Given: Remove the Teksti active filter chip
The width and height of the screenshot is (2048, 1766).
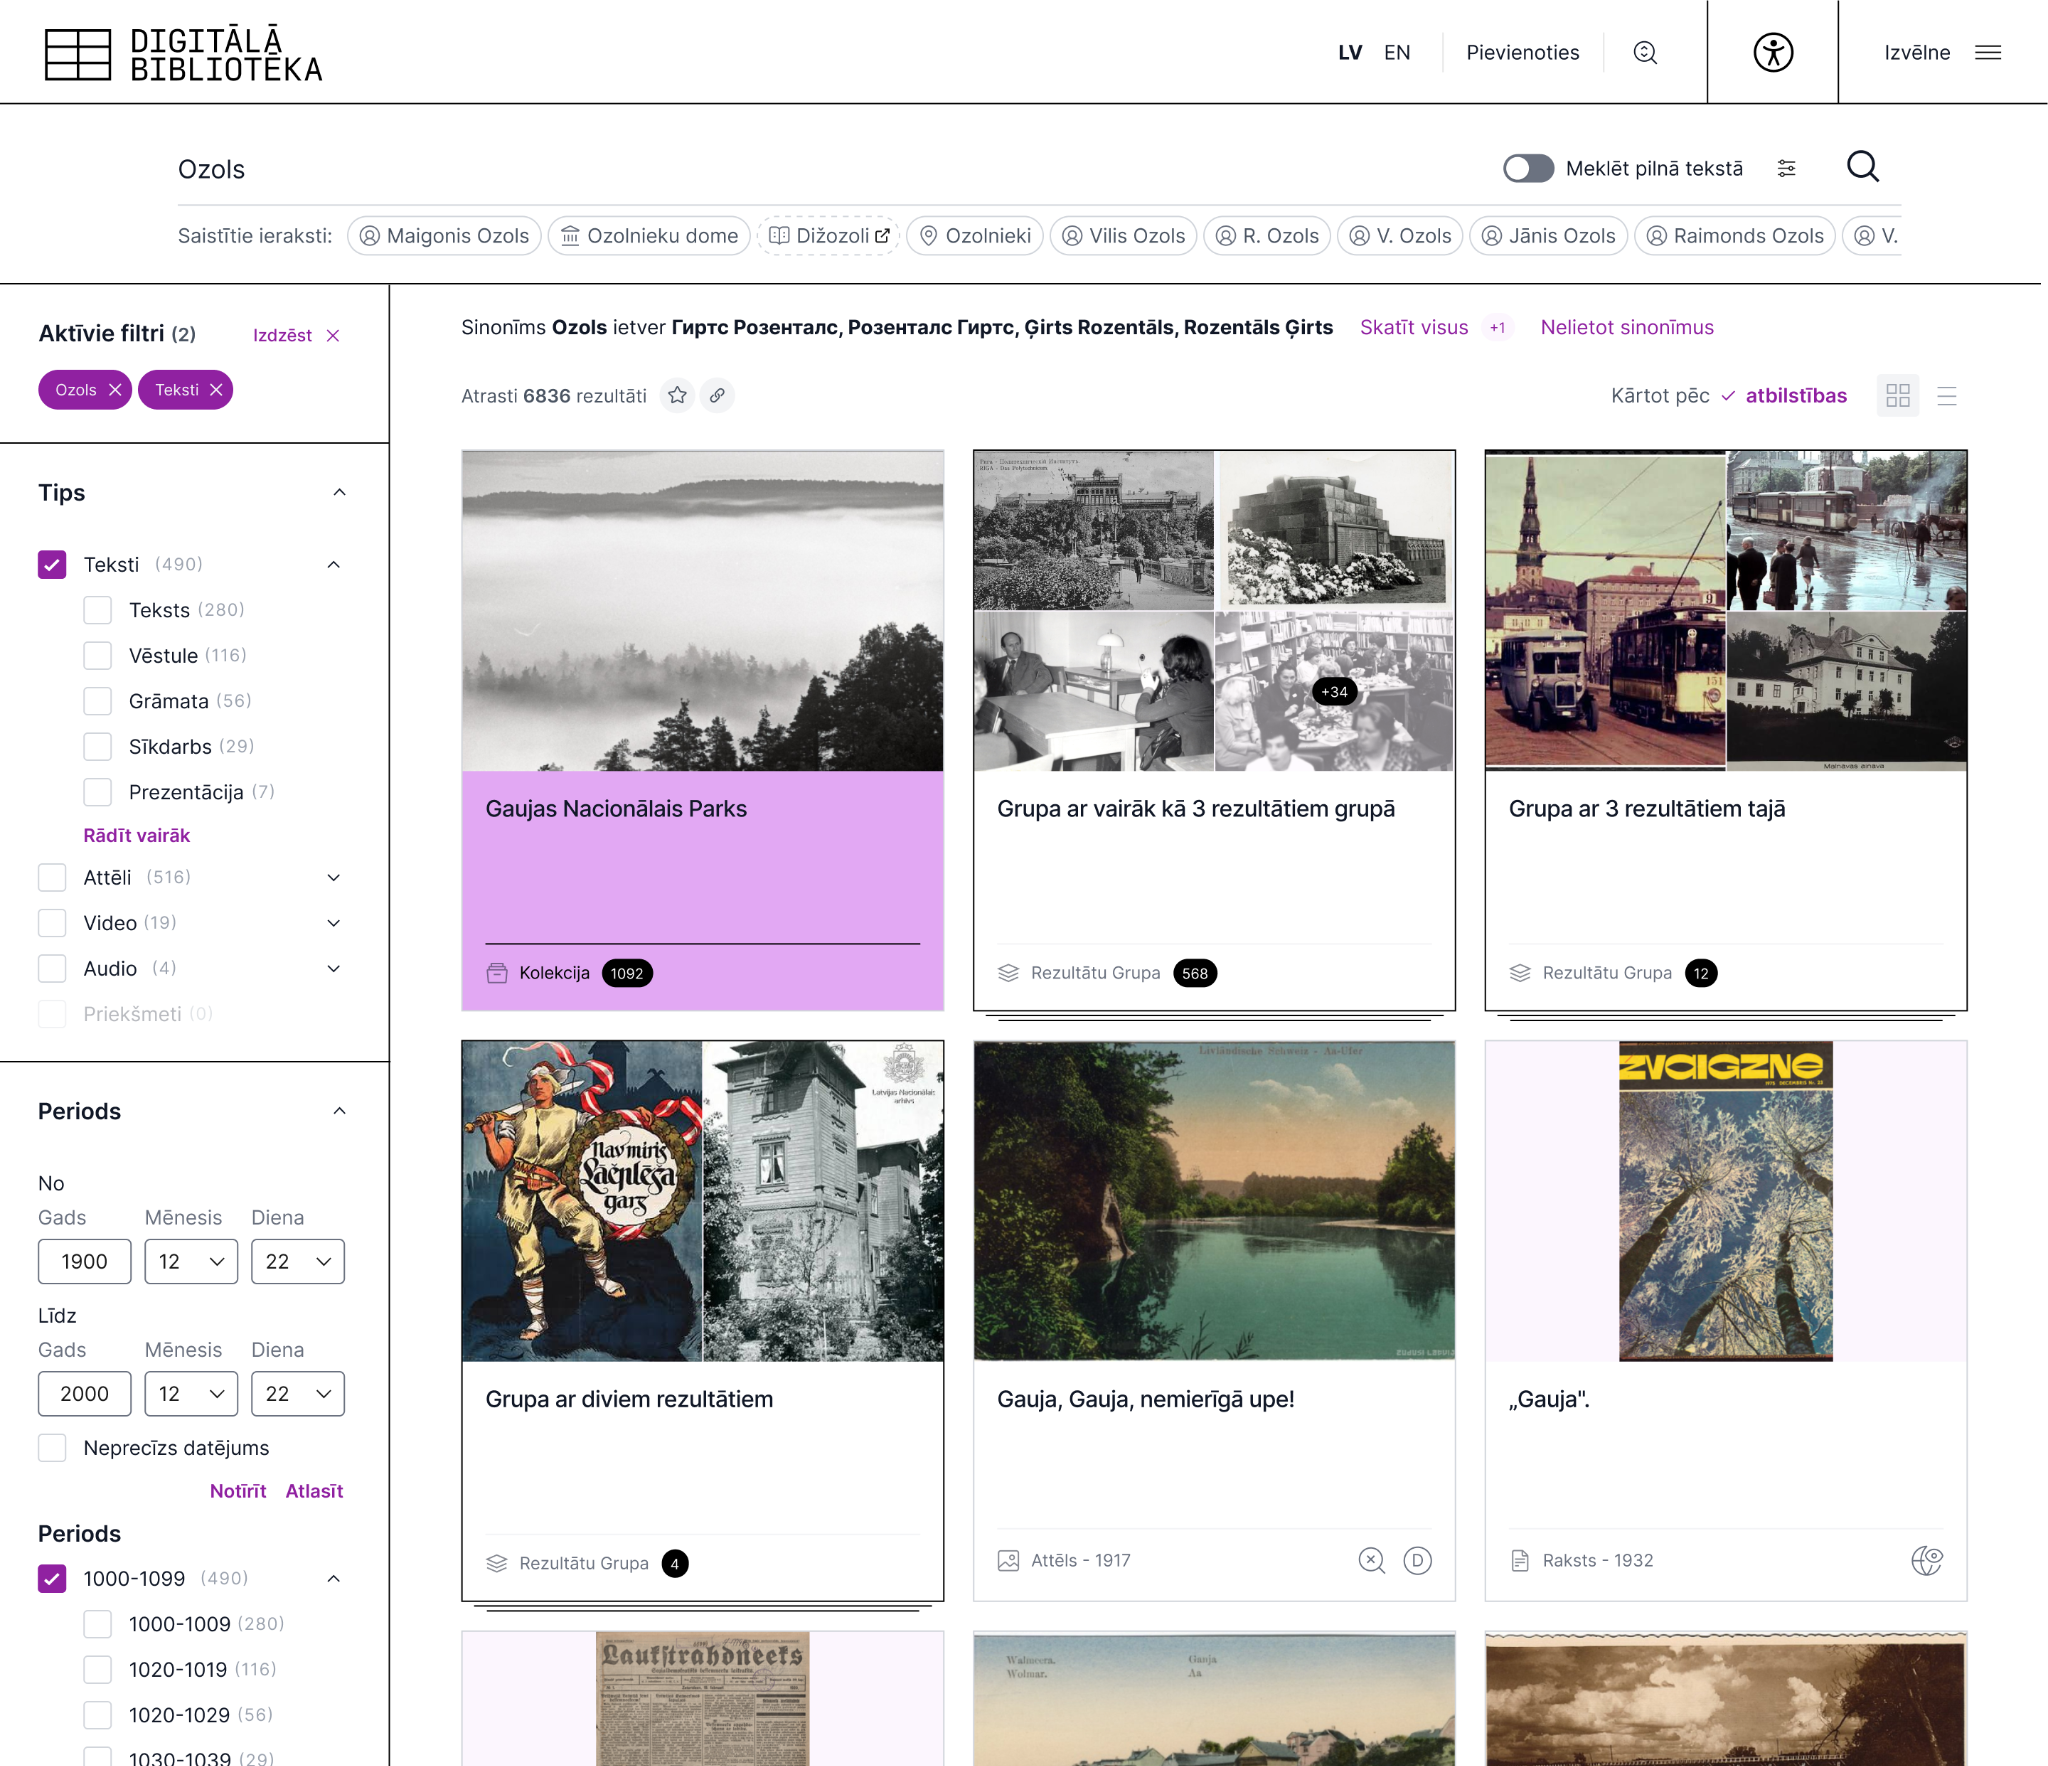Looking at the screenshot, I should 216,390.
